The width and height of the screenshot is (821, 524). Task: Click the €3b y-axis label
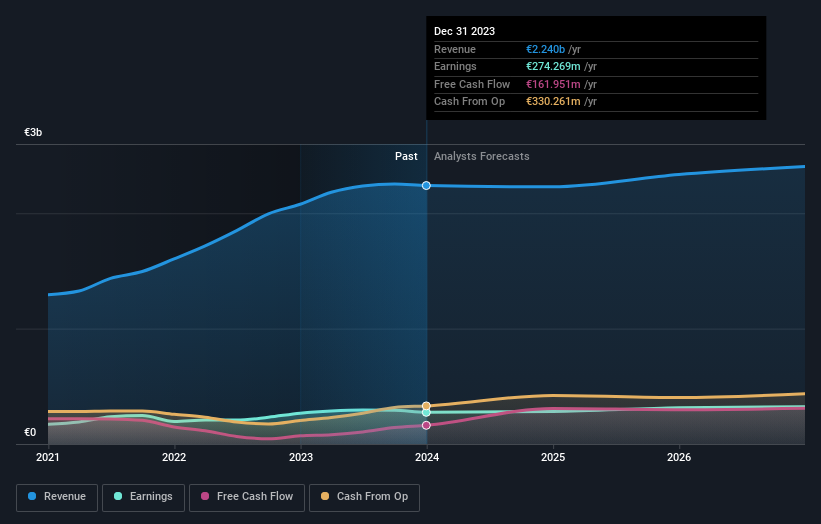(33, 132)
